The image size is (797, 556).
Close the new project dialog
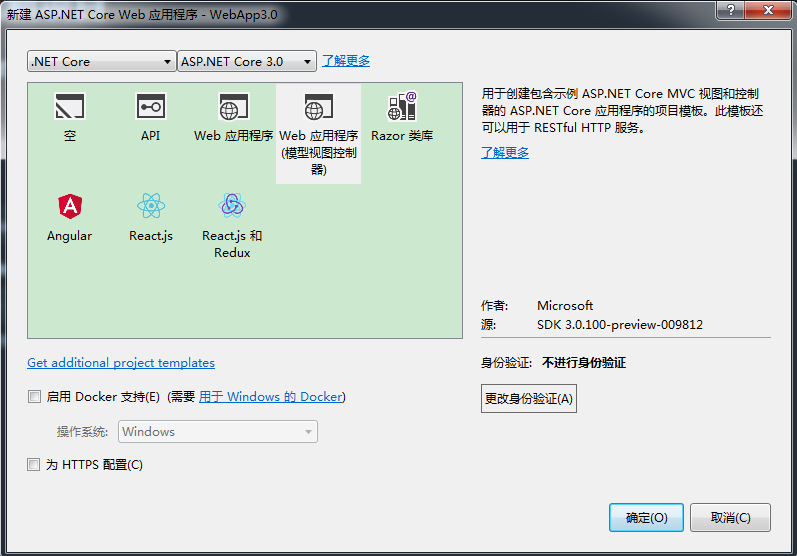(769, 10)
